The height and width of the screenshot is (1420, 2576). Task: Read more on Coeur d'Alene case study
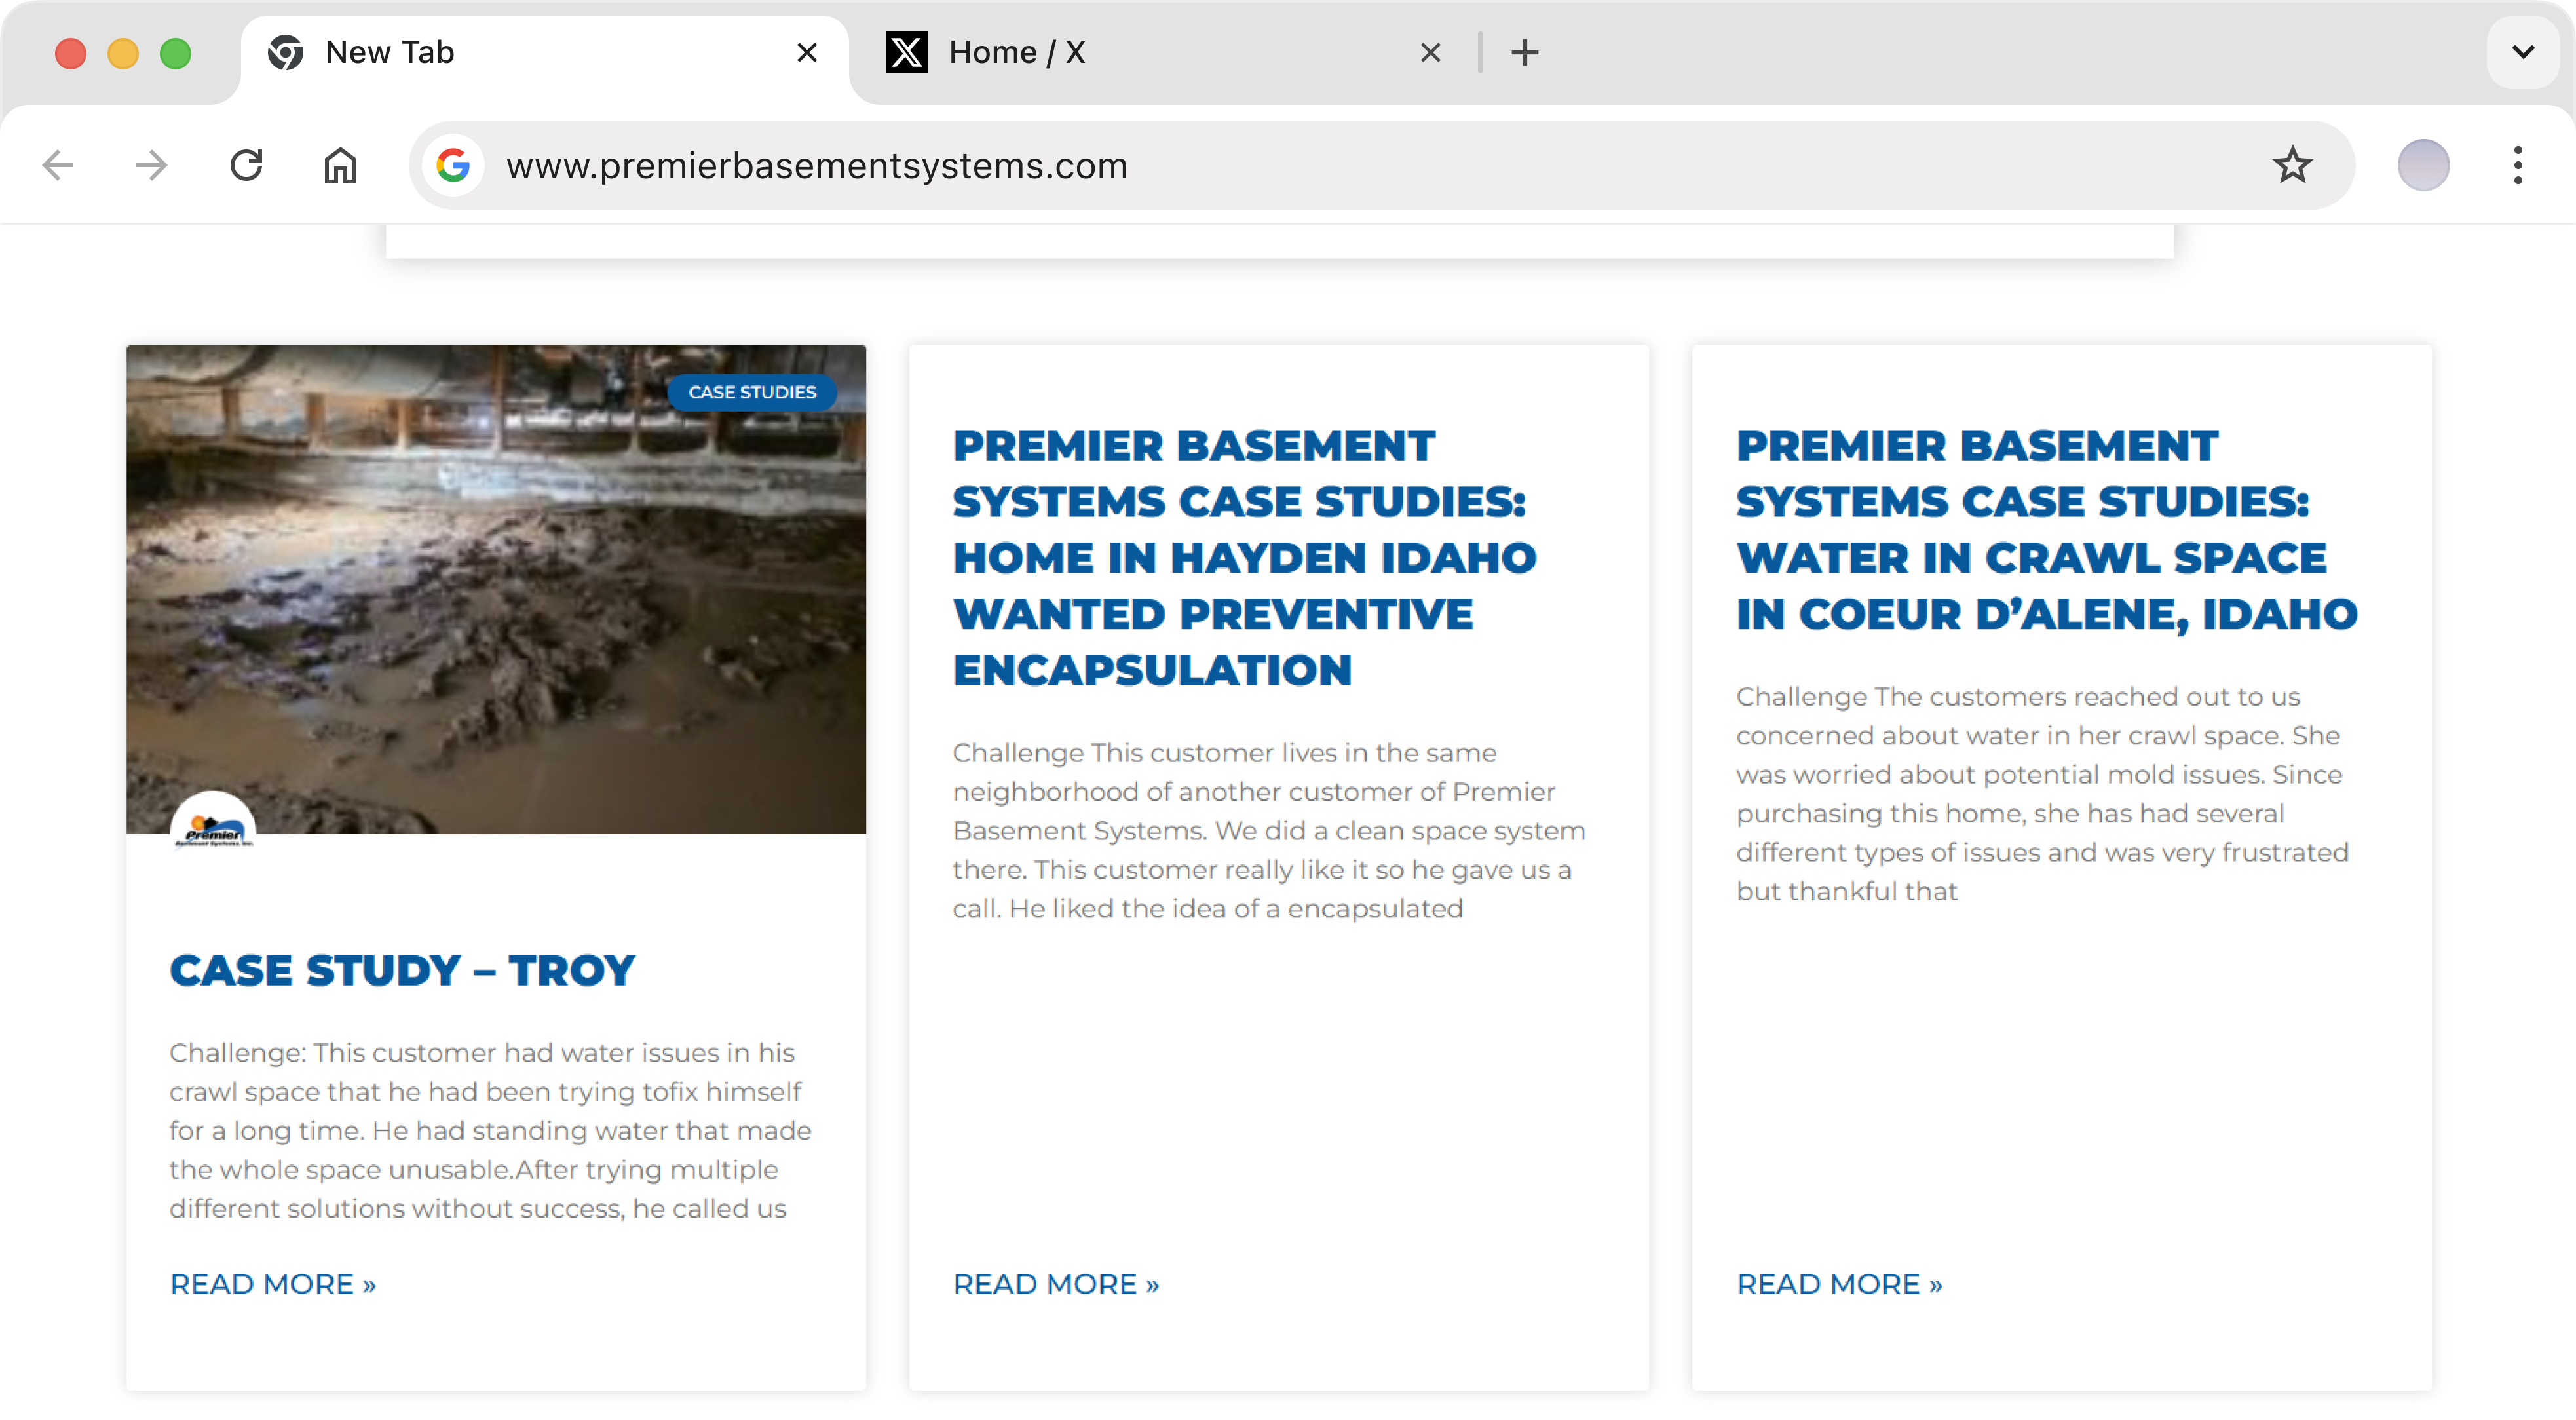point(1839,1283)
